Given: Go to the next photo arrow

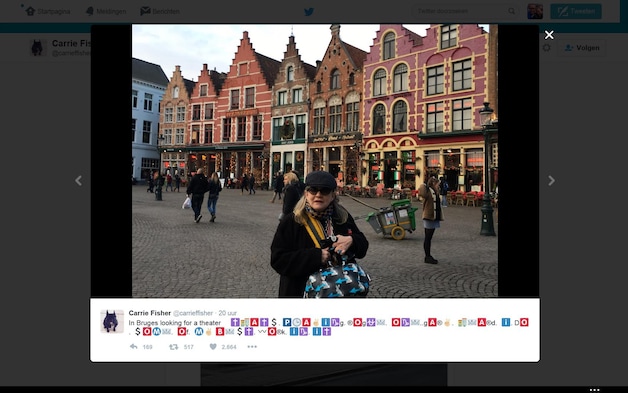Looking at the screenshot, I should 552,181.
